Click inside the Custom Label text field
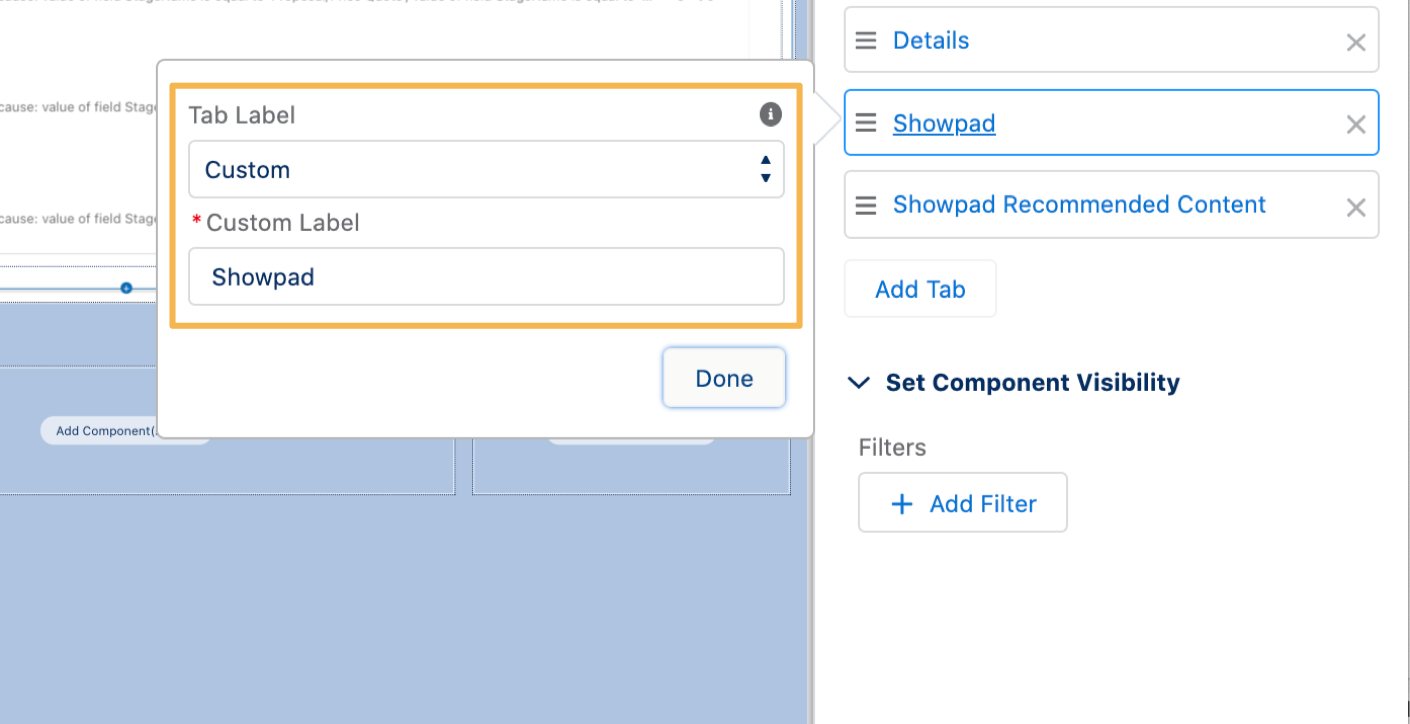 pyautogui.click(x=486, y=277)
